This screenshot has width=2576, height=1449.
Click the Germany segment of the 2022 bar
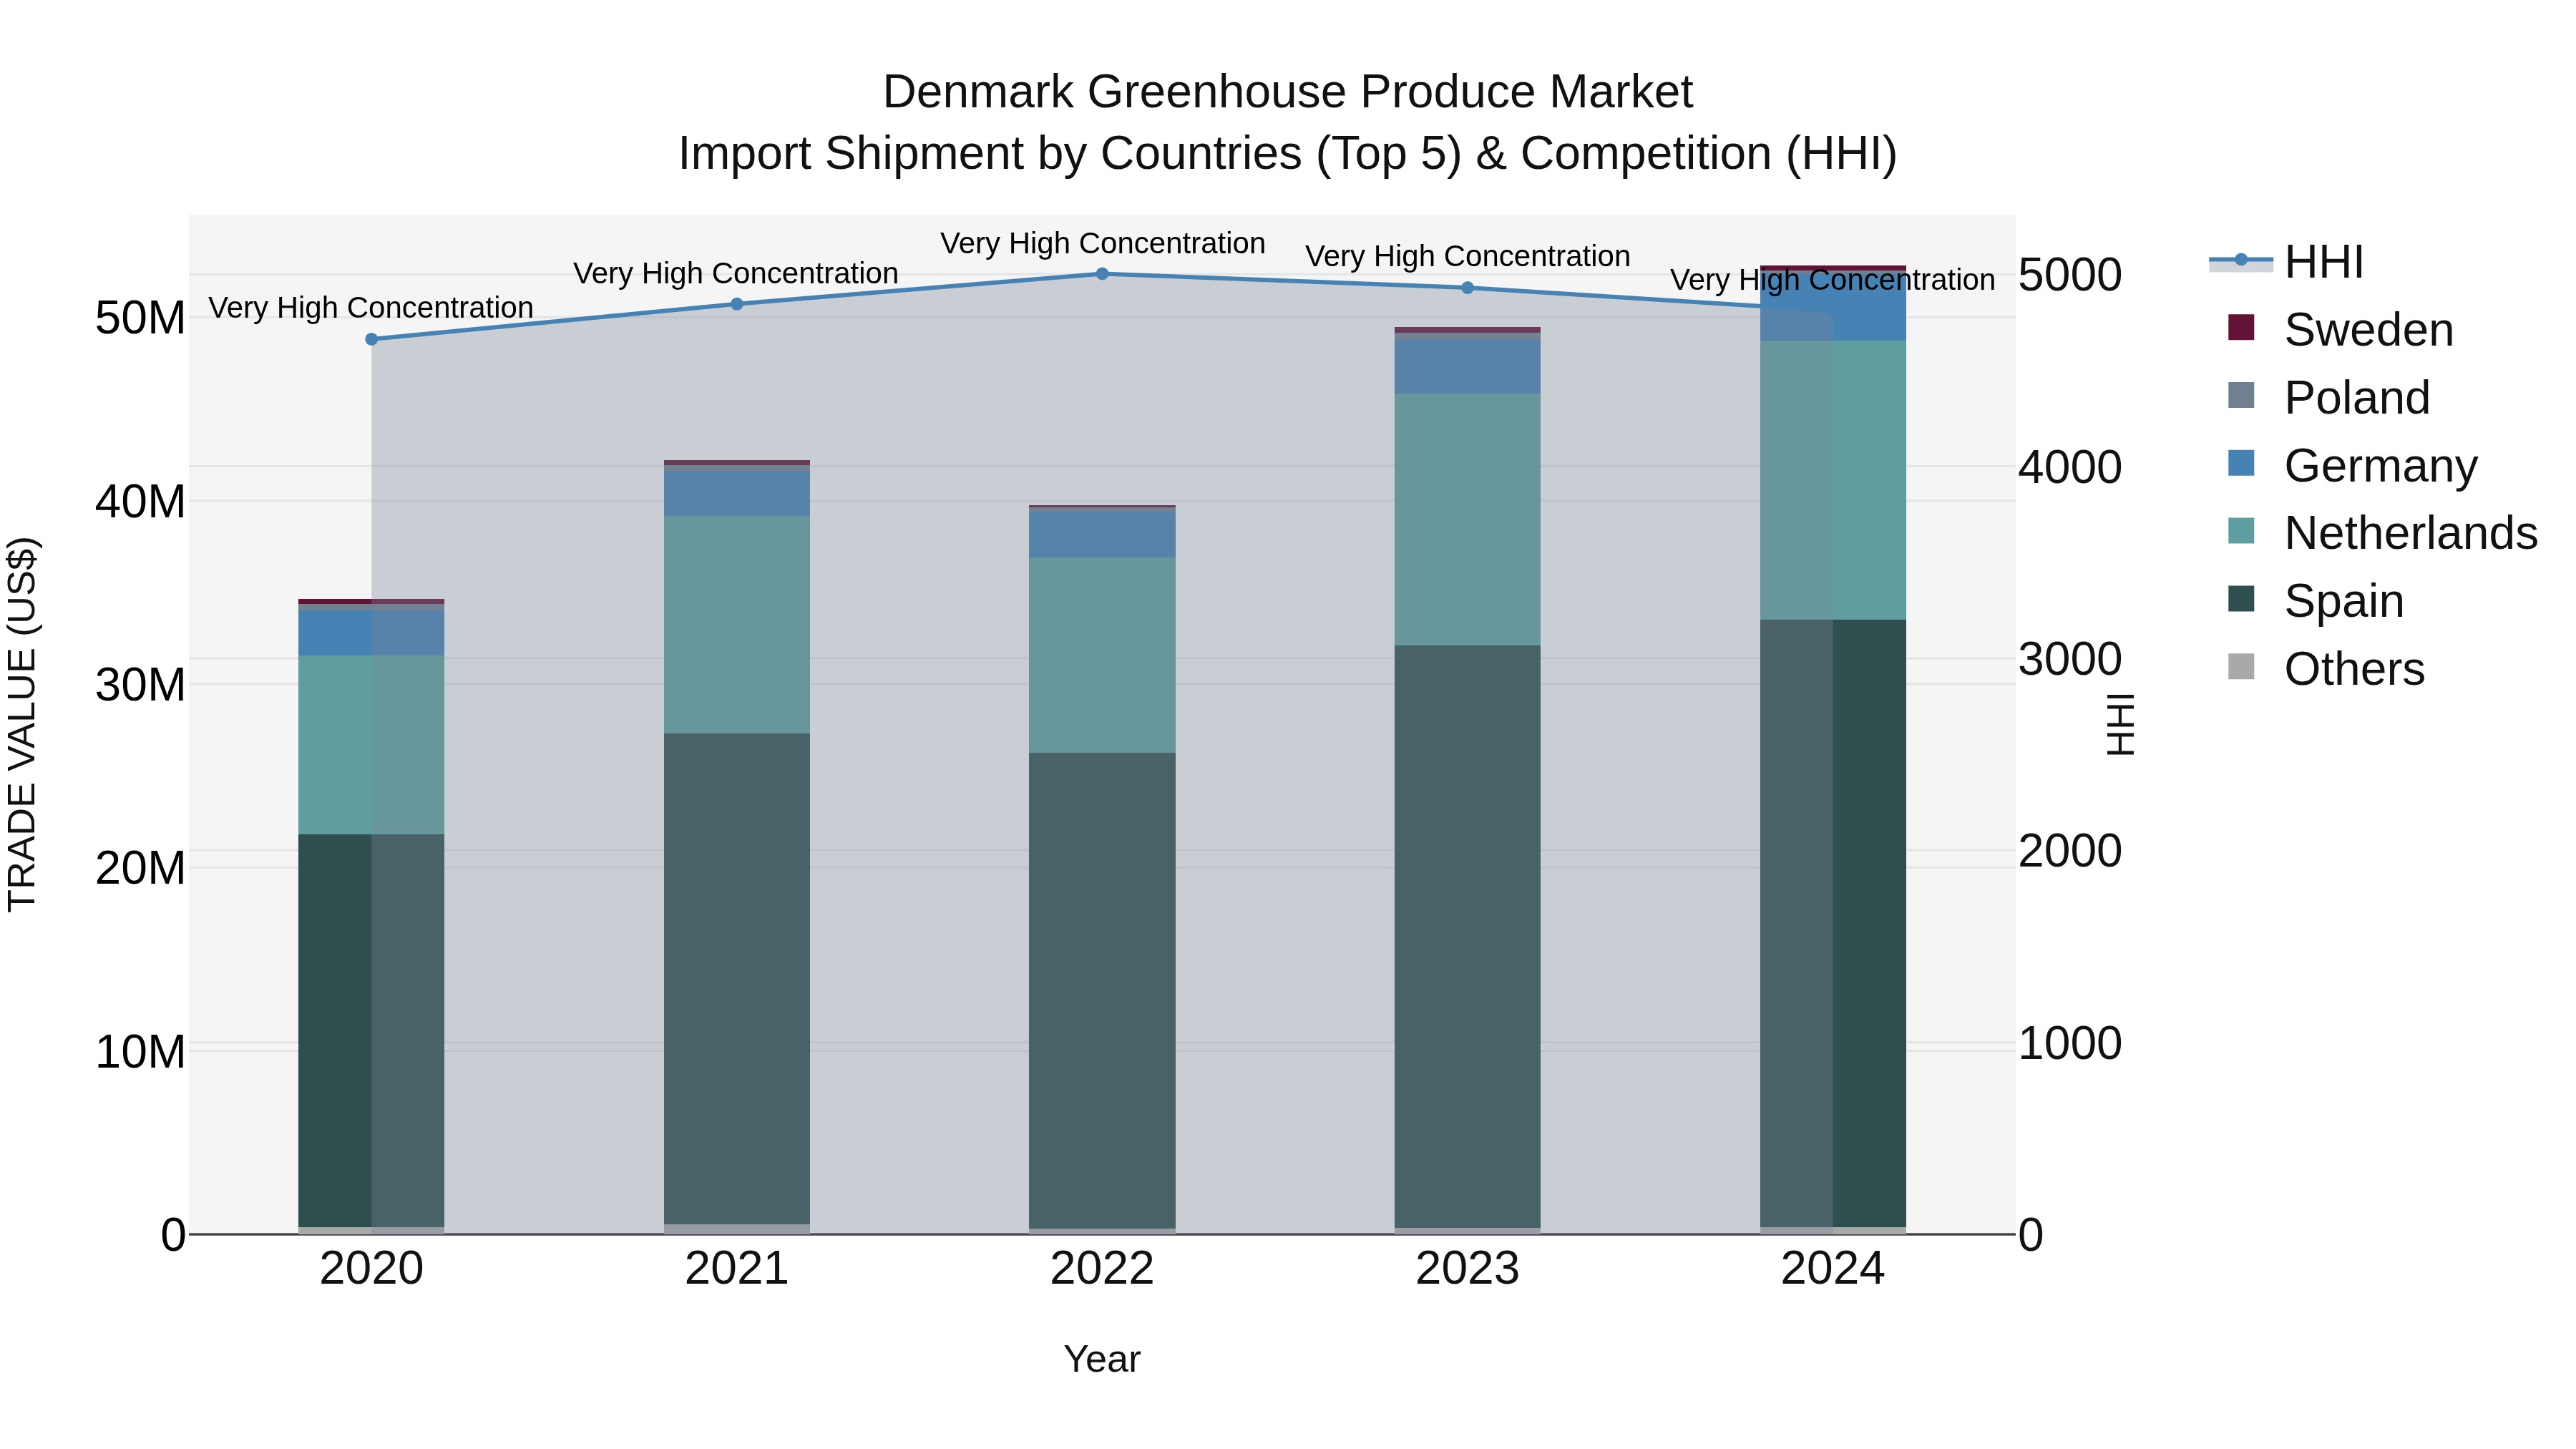(x=1102, y=534)
